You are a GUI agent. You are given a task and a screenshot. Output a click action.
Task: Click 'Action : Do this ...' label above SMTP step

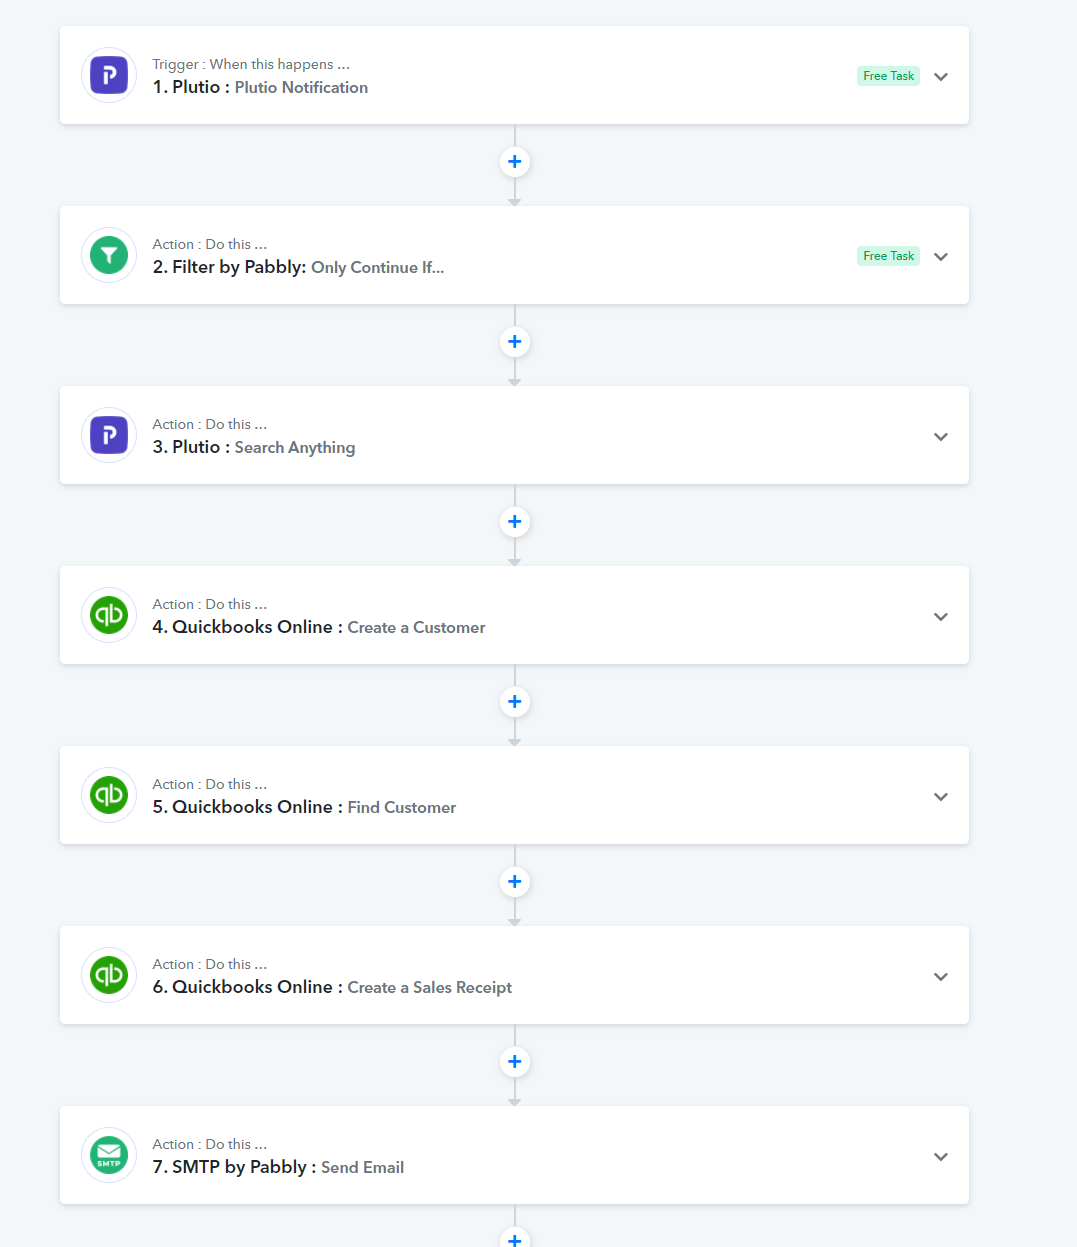(x=210, y=1144)
